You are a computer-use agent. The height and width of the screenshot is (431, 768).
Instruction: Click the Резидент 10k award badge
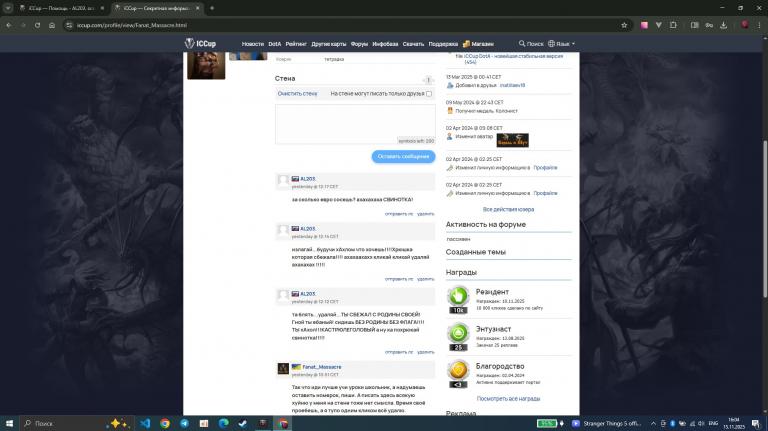coord(458,300)
